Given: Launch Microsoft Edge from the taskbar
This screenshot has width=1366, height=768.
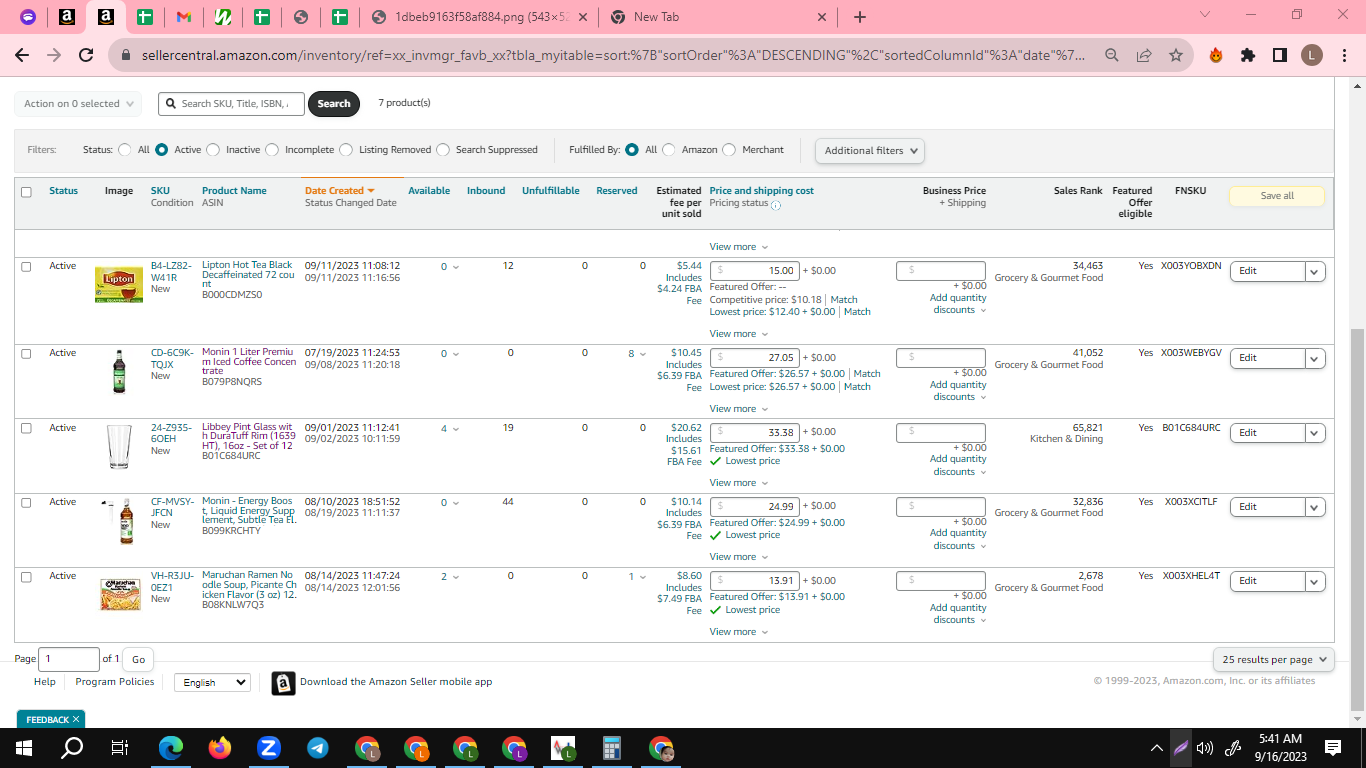Looking at the screenshot, I should (171, 747).
